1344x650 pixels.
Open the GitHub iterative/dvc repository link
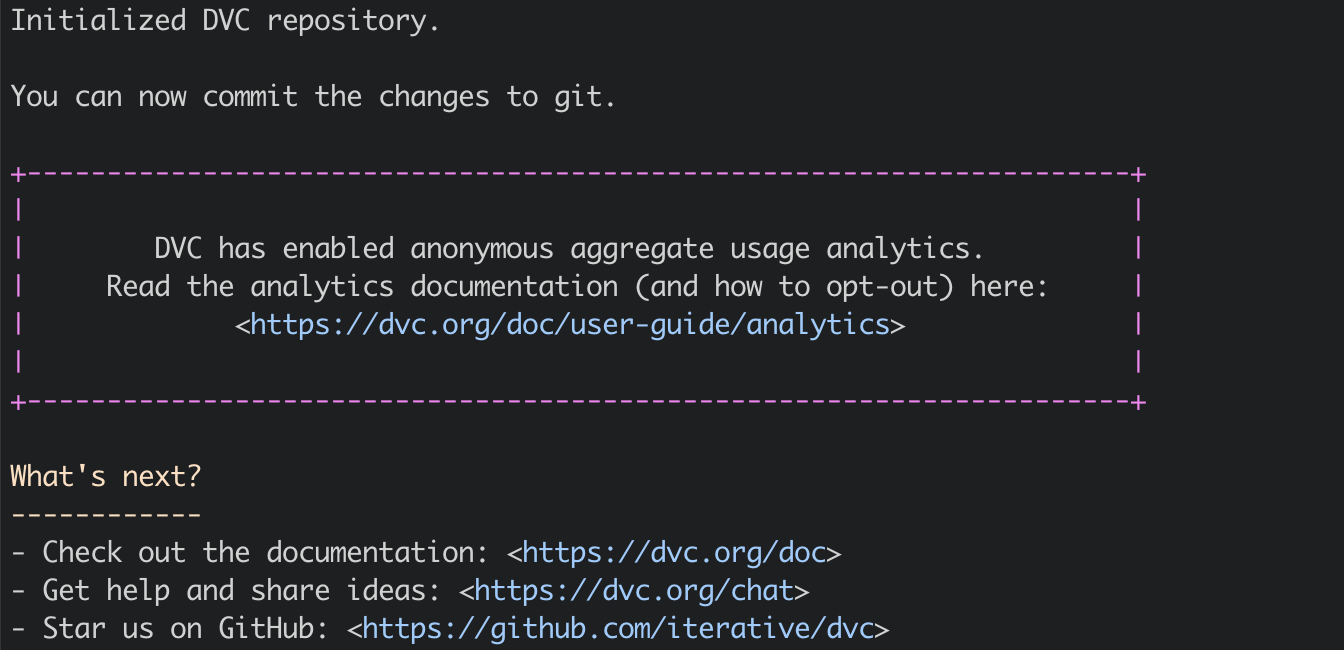tap(618, 628)
